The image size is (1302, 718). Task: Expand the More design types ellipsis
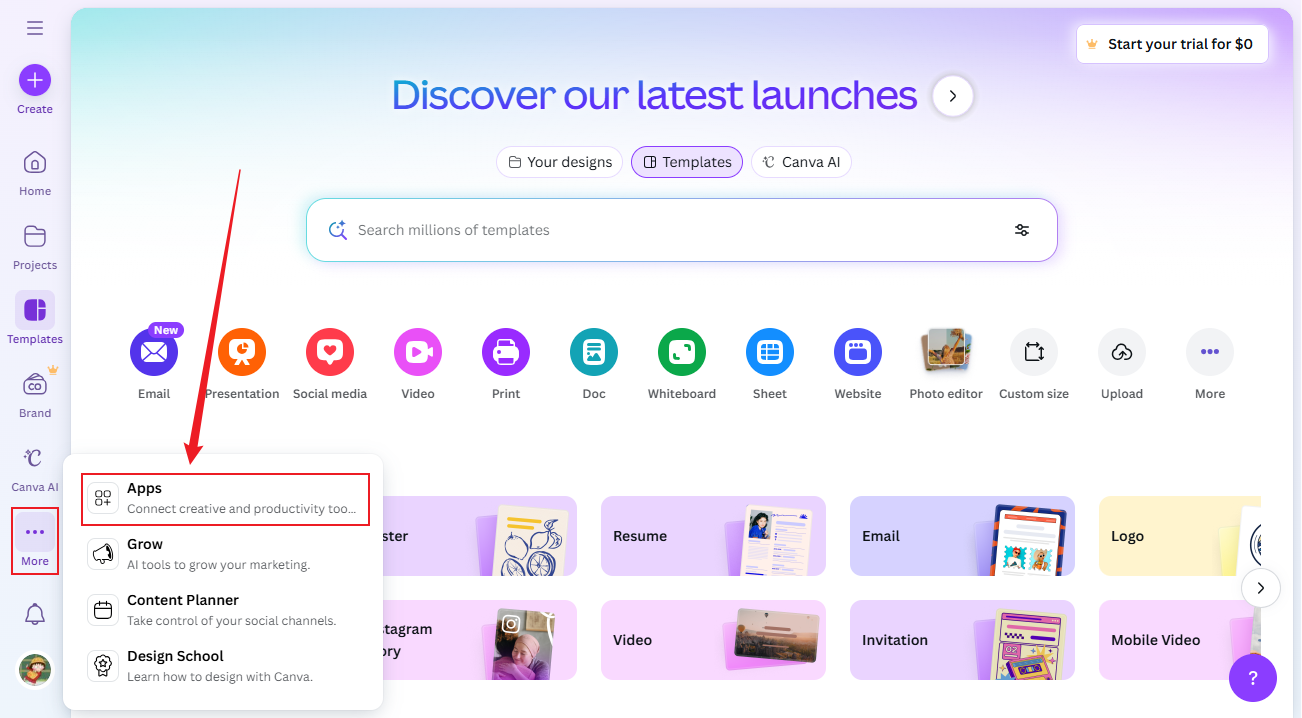[x=1209, y=351]
